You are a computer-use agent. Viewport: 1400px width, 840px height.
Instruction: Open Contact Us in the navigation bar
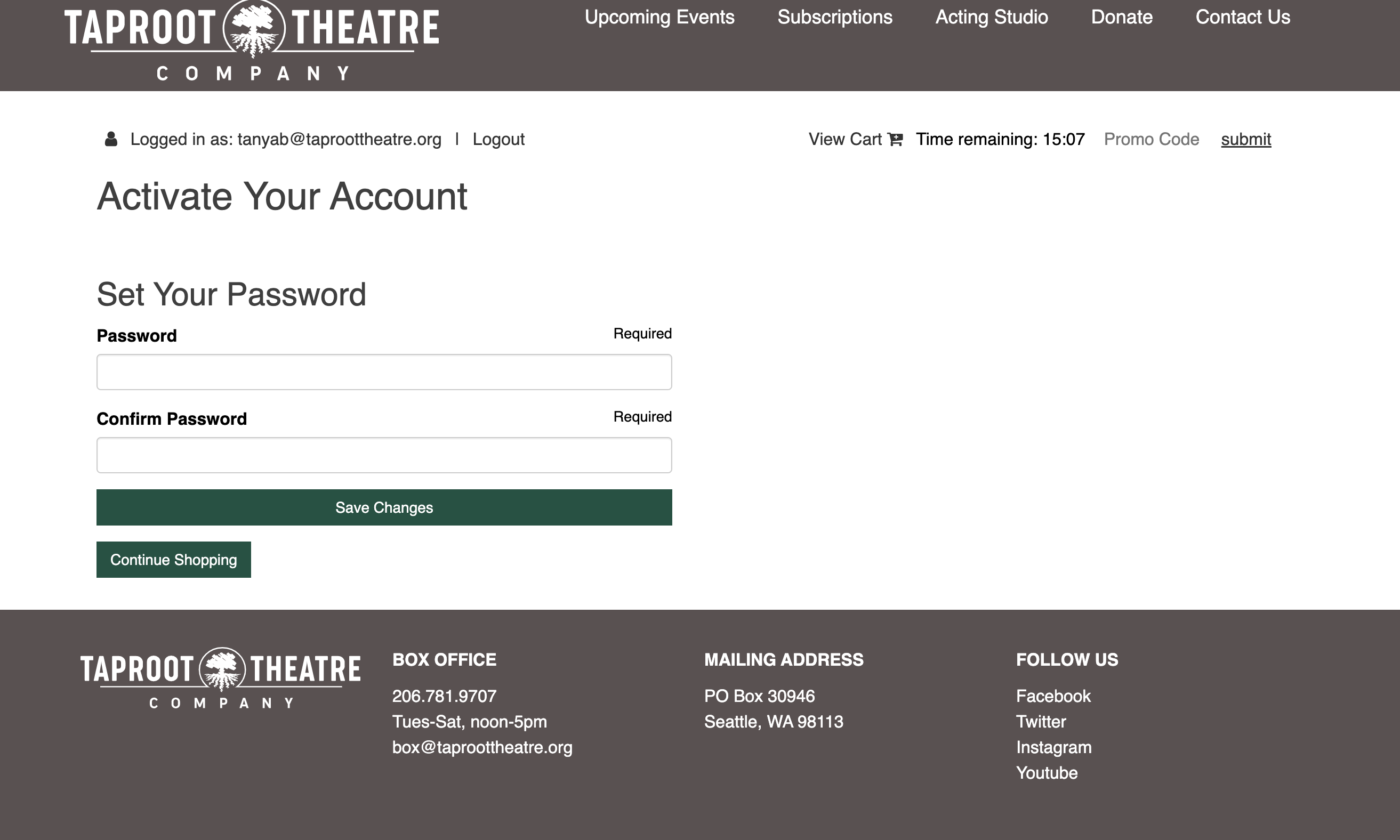coord(1243,17)
